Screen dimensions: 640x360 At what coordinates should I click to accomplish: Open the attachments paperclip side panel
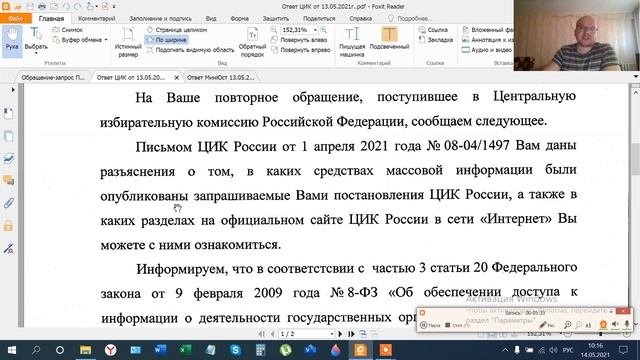(8, 203)
